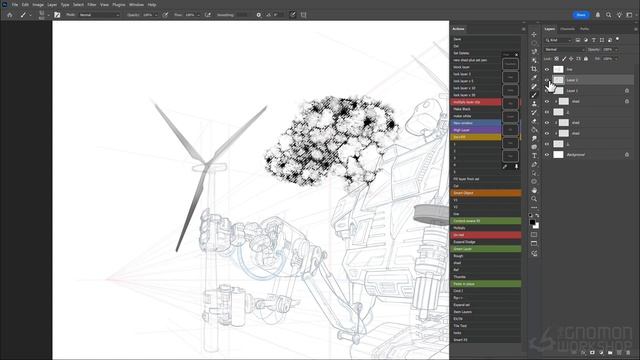
Task: Open the tool preset picker arrow
Action: (30, 15)
